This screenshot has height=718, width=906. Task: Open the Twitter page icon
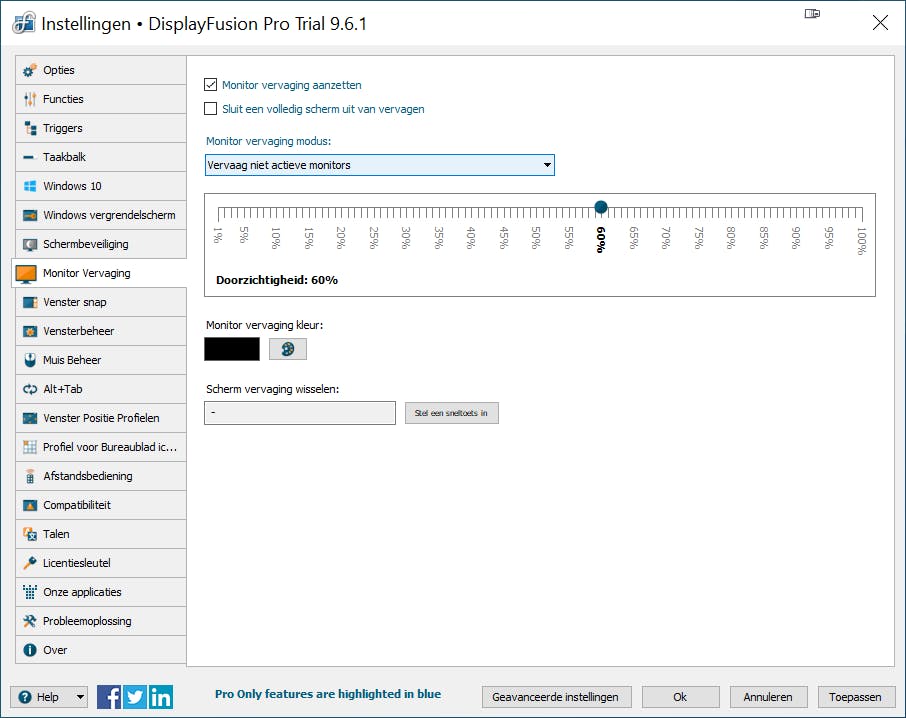pyautogui.click(x=135, y=697)
